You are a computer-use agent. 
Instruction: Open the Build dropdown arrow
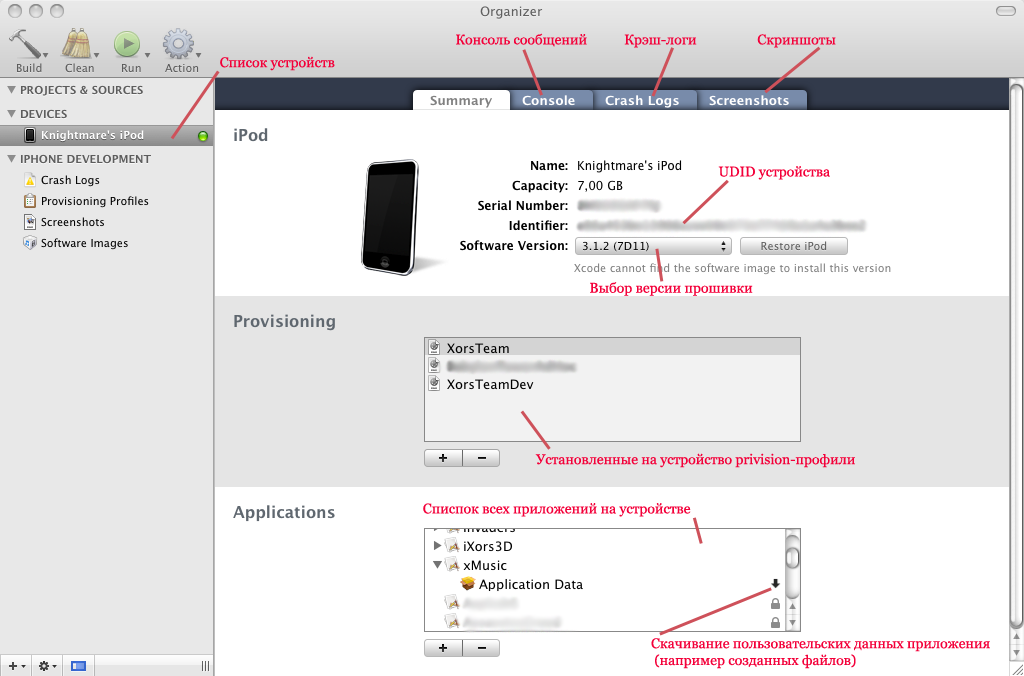(x=46, y=56)
